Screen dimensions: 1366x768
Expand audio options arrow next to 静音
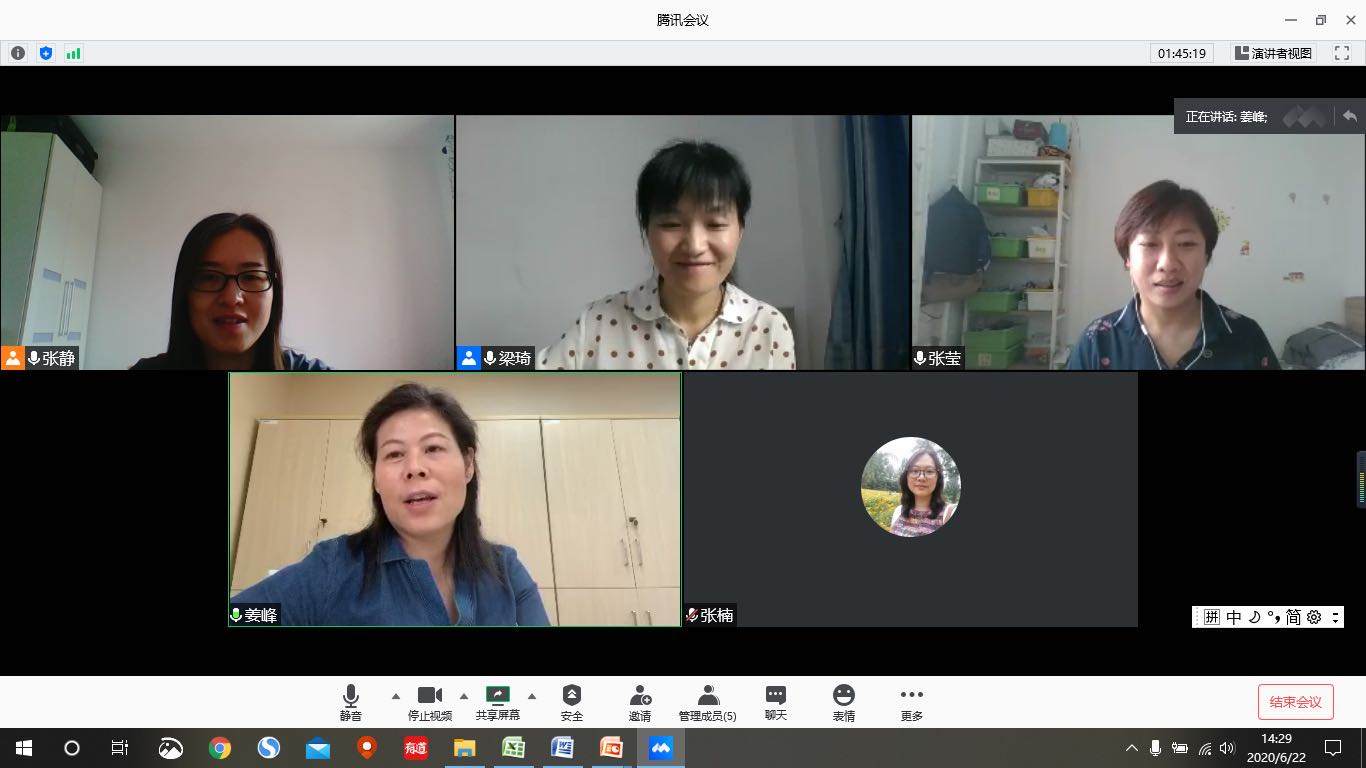pos(395,696)
